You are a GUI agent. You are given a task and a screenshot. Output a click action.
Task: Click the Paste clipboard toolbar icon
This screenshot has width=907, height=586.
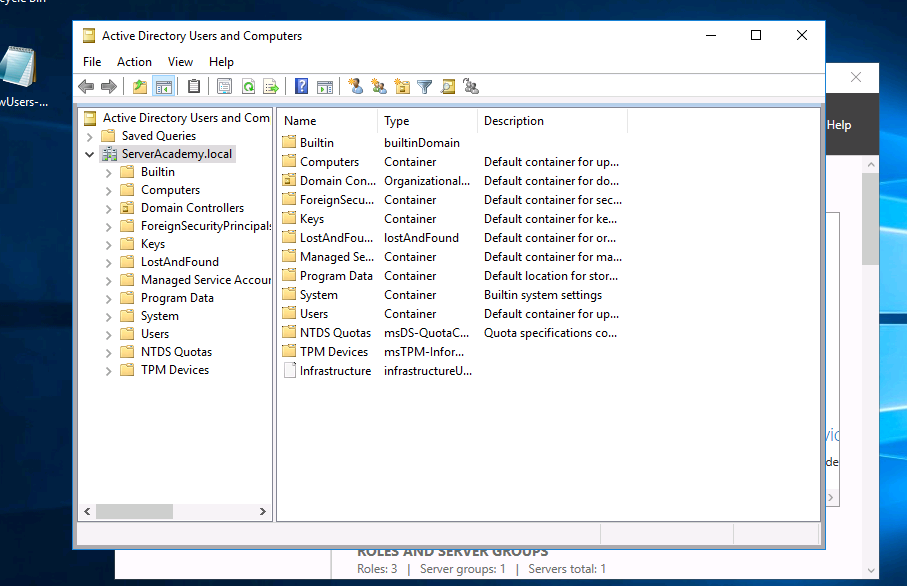194,87
